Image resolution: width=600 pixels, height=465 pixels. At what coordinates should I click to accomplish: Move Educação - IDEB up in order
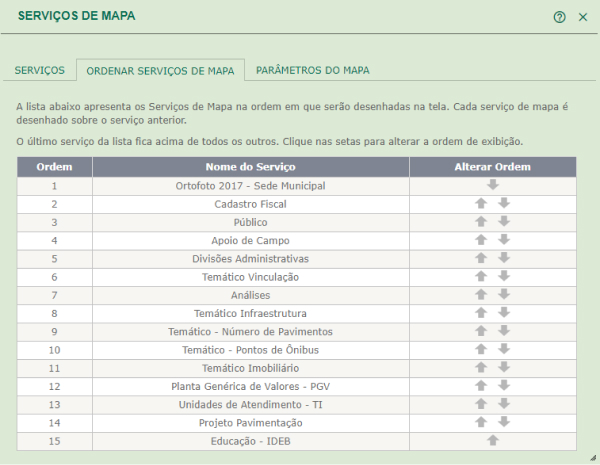coord(492,440)
